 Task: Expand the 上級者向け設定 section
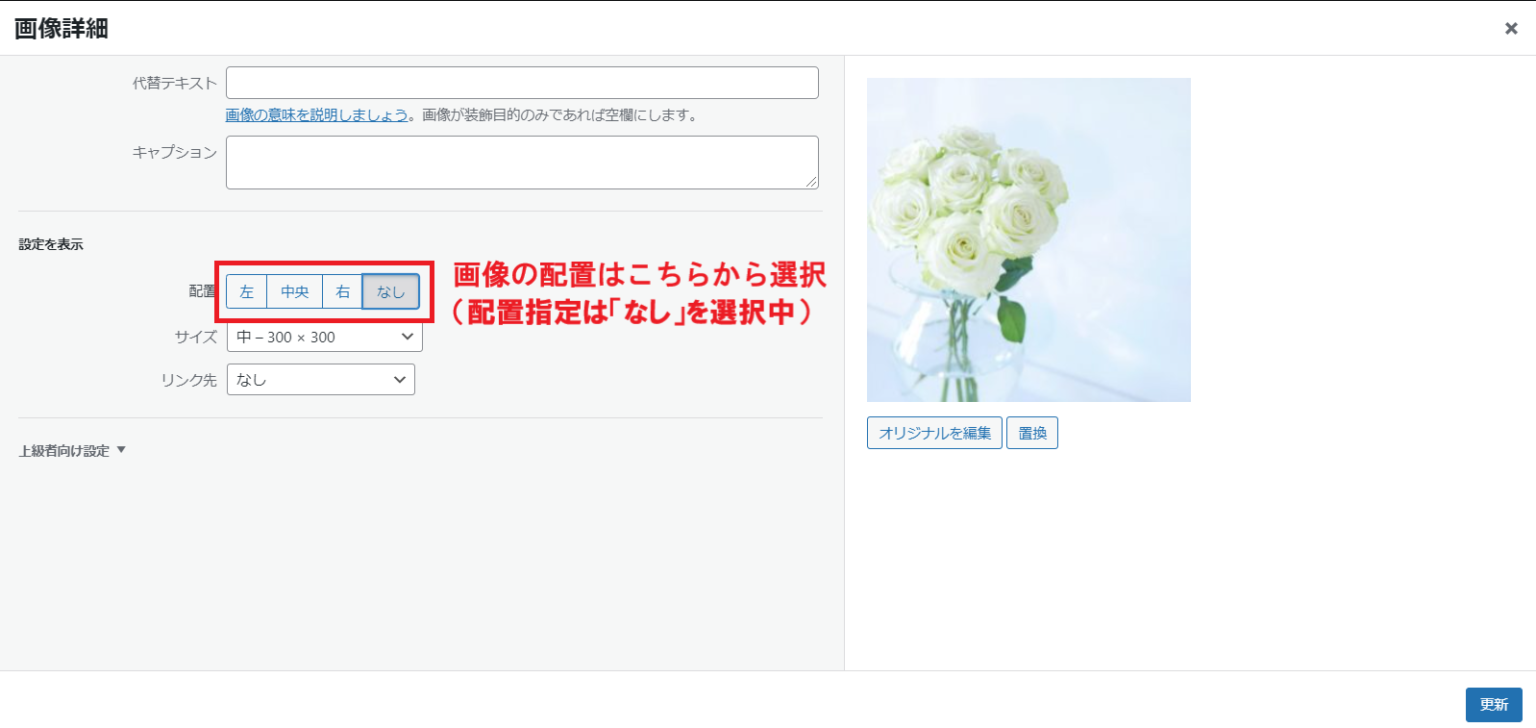pos(72,451)
